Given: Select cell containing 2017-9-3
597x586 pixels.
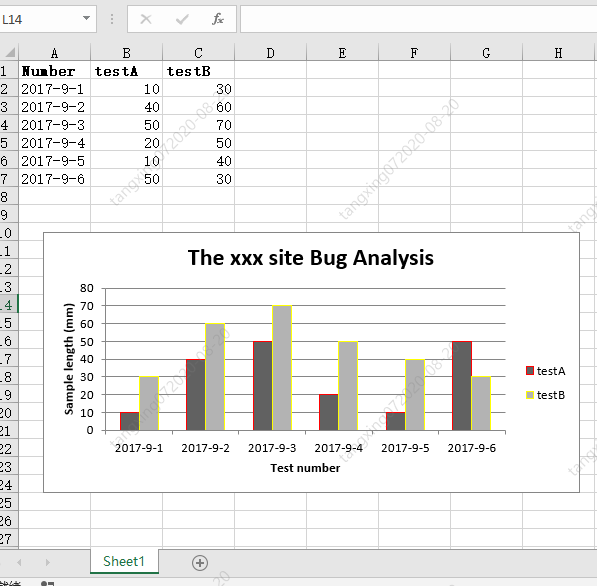Looking at the screenshot, I should (54, 125).
